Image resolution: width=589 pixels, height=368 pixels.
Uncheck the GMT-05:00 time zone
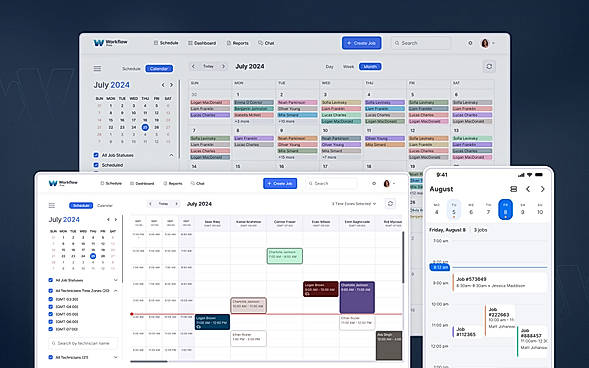[51, 314]
